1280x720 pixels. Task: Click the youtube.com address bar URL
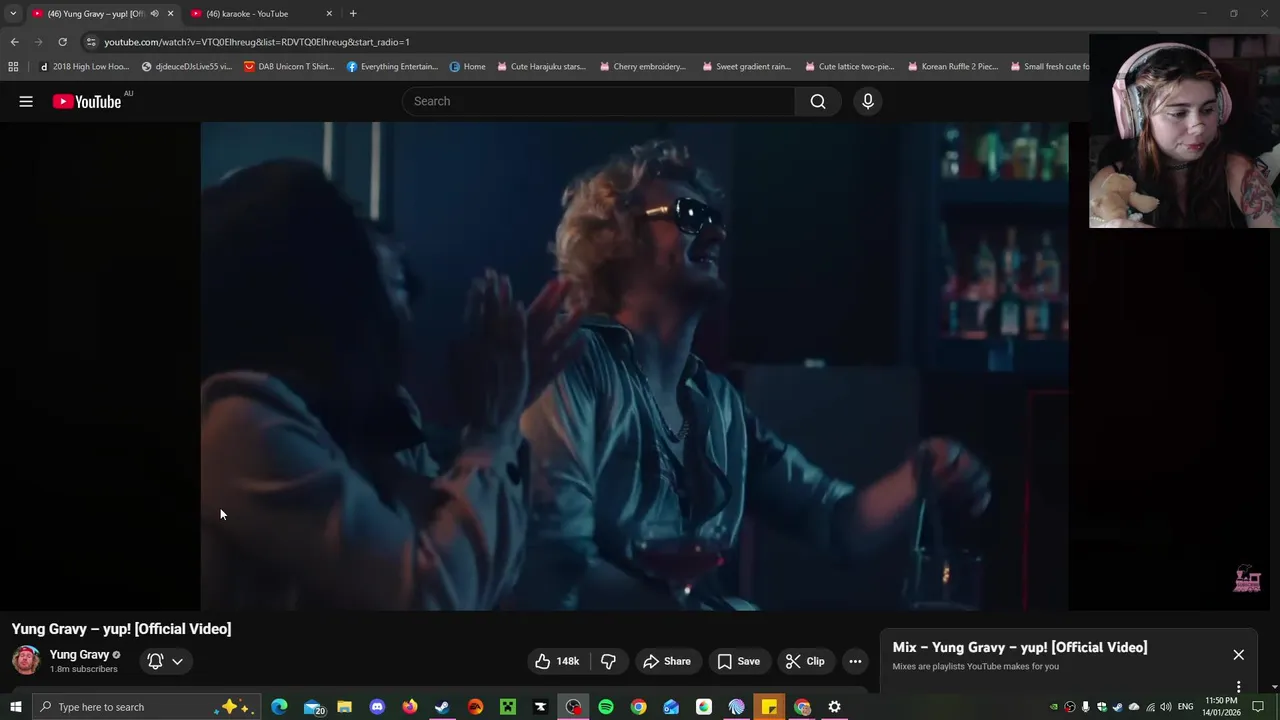click(257, 42)
